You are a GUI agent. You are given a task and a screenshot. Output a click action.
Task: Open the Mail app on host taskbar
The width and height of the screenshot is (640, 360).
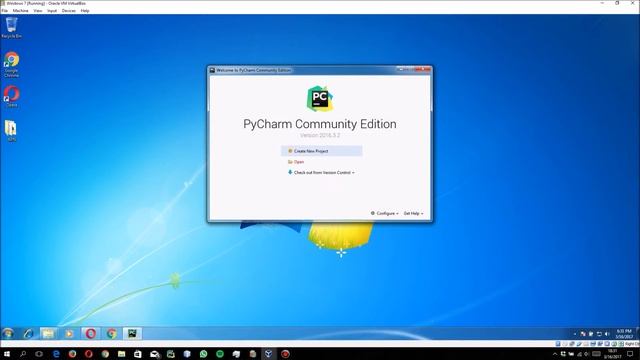[x=155, y=354]
